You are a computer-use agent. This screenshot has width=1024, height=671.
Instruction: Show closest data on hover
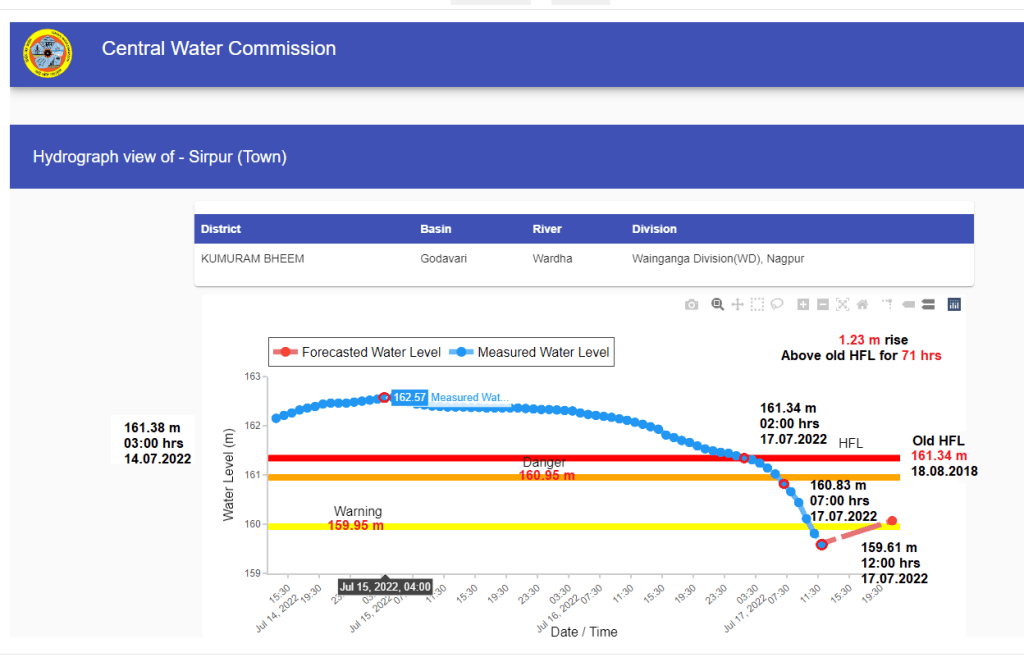(908, 304)
